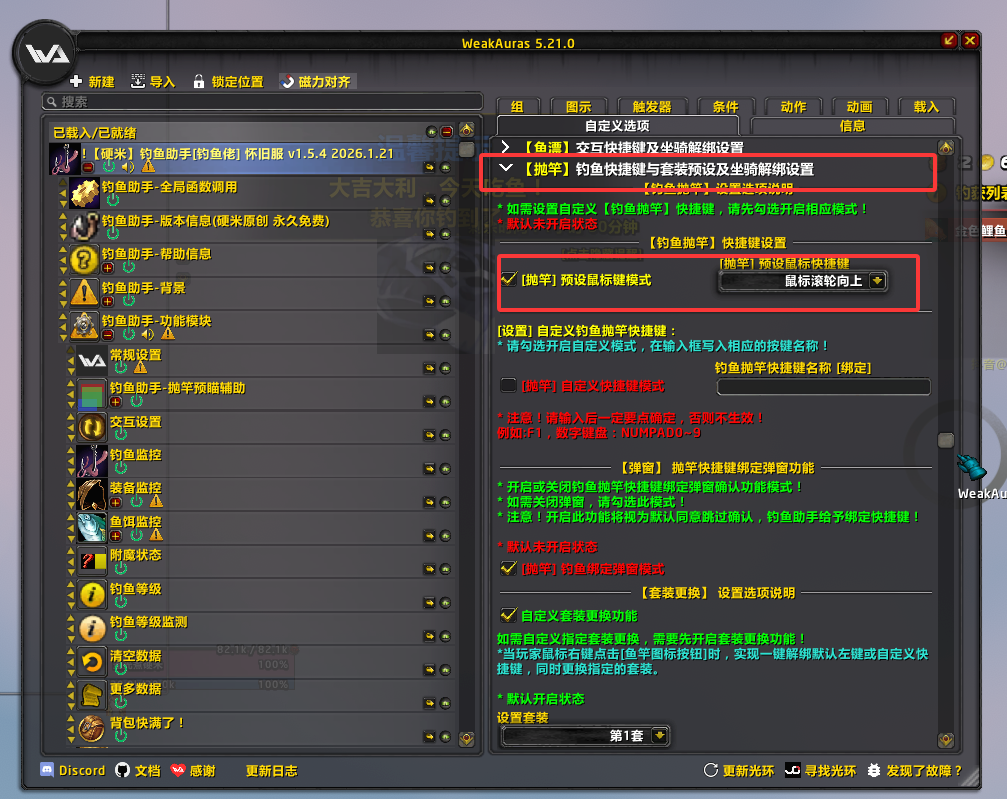This screenshot has height=799, width=1007.
Task: Toggle 磁力对齐 magnetic align button
Action: point(317,82)
